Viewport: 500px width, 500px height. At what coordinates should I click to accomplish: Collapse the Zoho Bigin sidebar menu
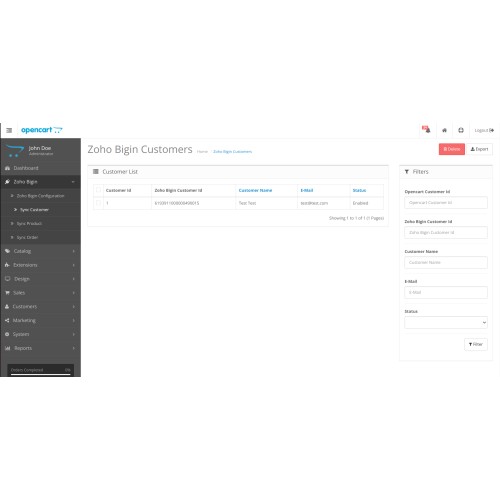(x=40, y=182)
